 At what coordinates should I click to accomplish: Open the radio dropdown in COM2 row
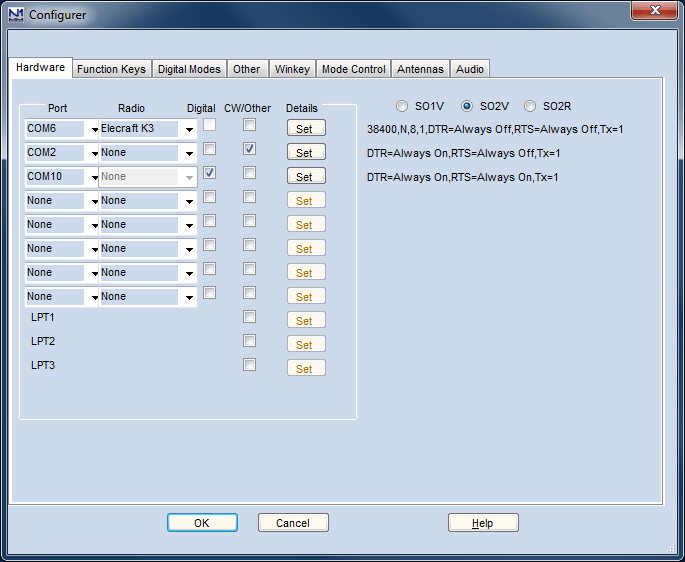(x=189, y=153)
